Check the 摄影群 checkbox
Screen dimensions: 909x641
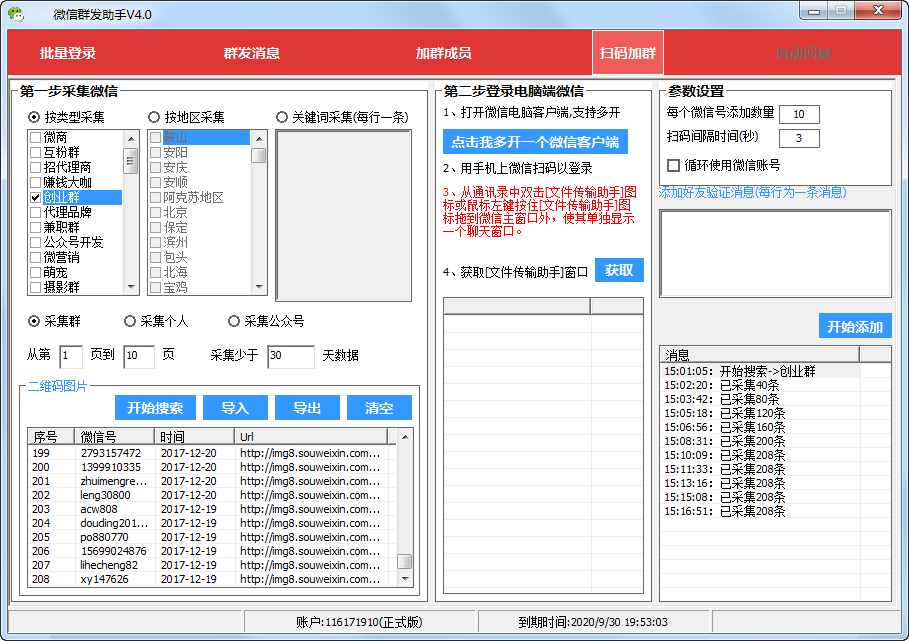[x=35, y=287]
